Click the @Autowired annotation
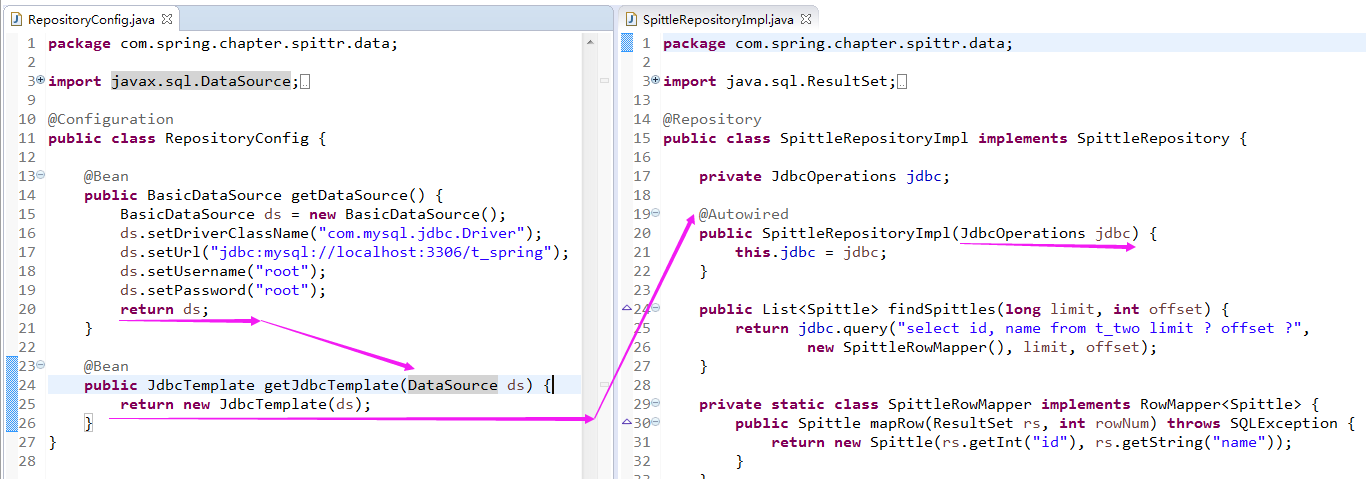 pyautogui.click(x=744, y=214)
